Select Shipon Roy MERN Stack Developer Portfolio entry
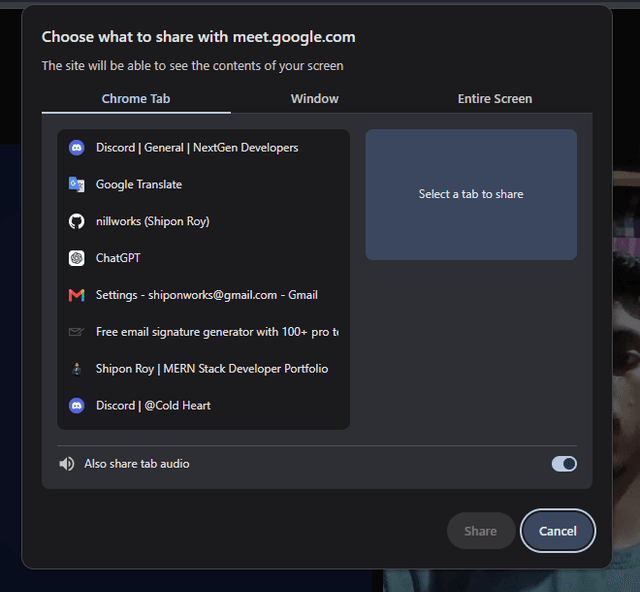The height and width of the screenshot is (592, 640). click(203, 369)
